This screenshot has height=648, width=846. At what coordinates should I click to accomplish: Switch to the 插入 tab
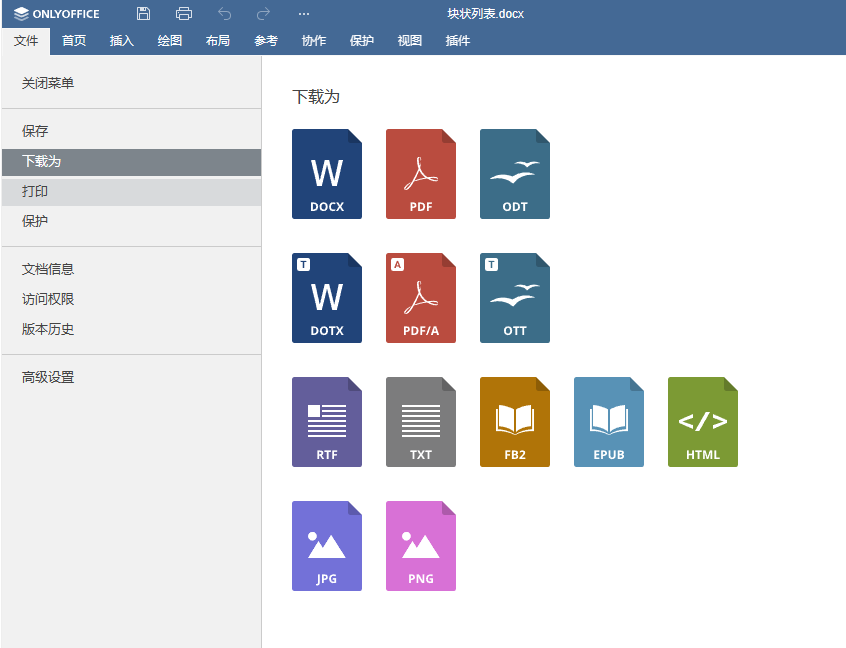(x=122, y=41)
